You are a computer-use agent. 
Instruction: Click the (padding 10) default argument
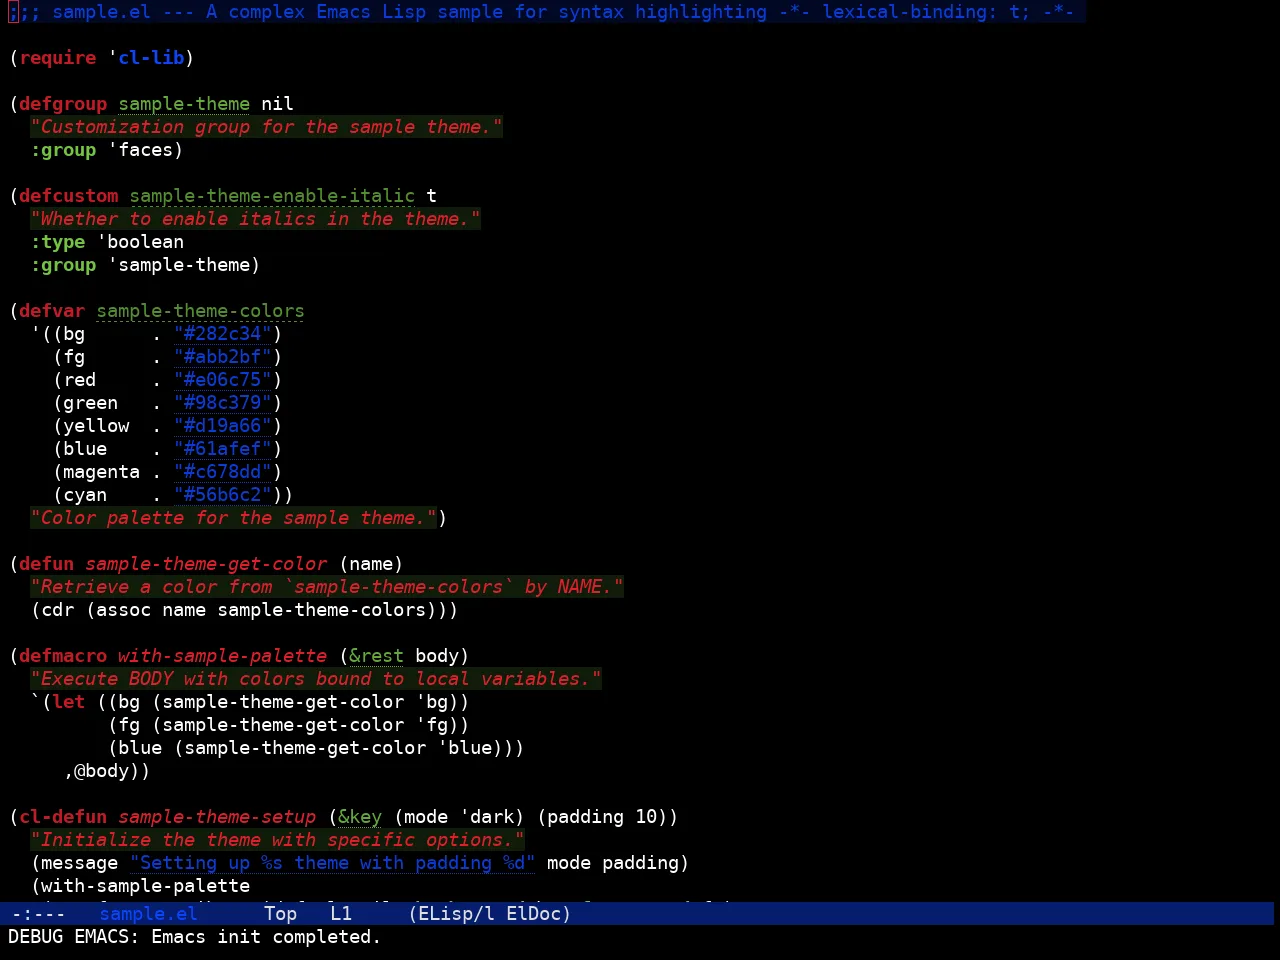pos(602,816)
